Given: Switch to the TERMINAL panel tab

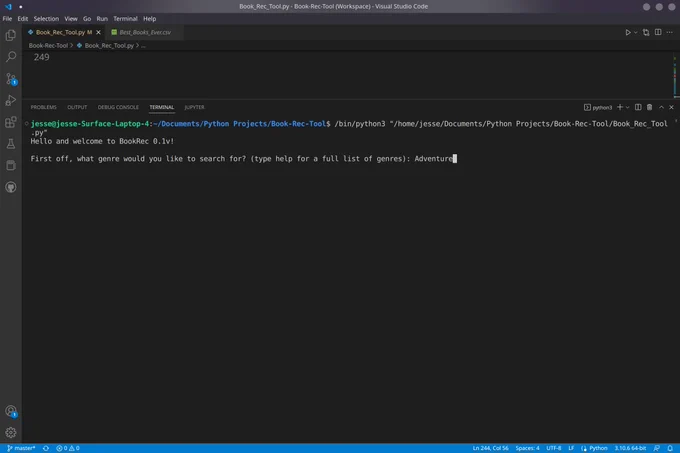Looking at the screenshot, I should tap(162, 108).
